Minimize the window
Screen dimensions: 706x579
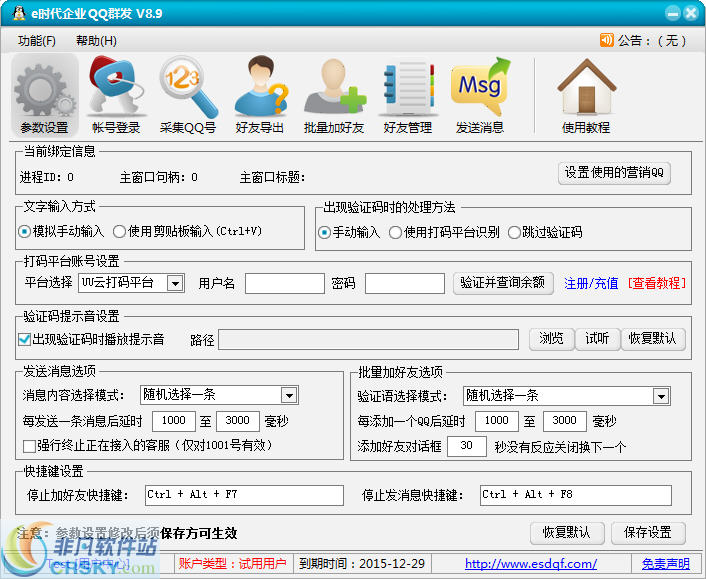(x=673, y=13)
